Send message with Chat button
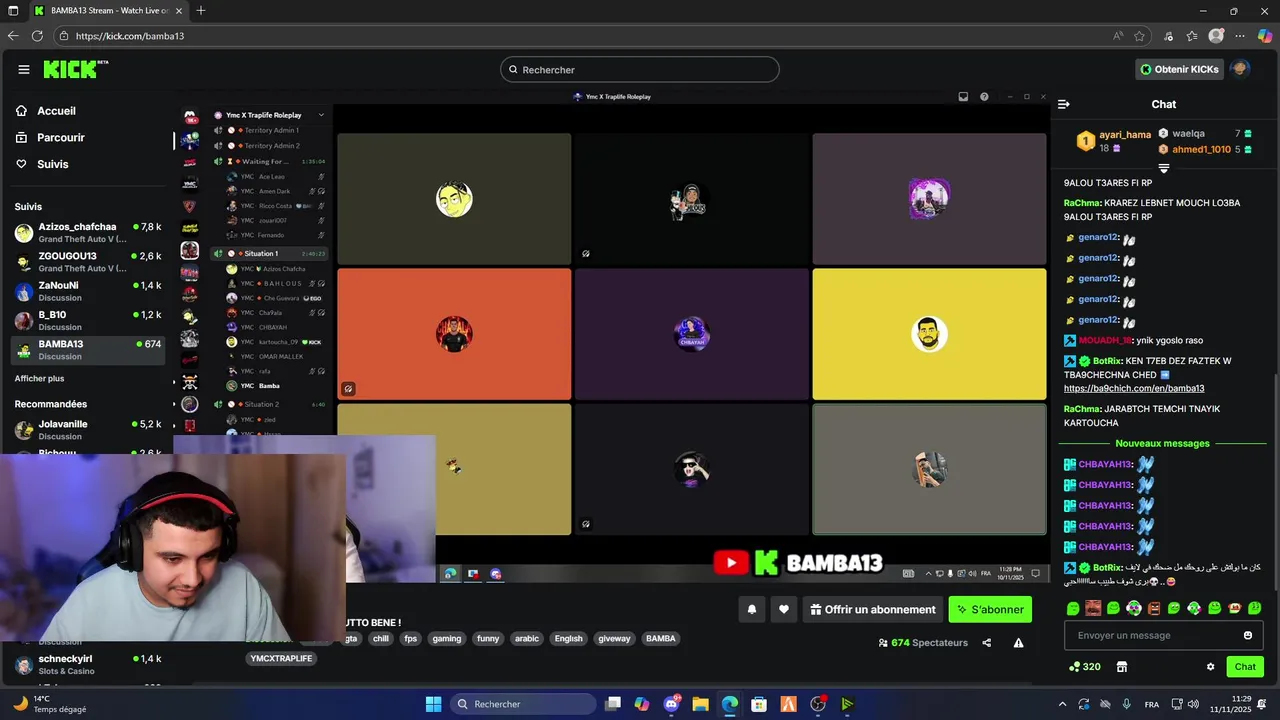Image resolution: width=1280 pixels, height=720 pixels. click(x=1245, y=667)
